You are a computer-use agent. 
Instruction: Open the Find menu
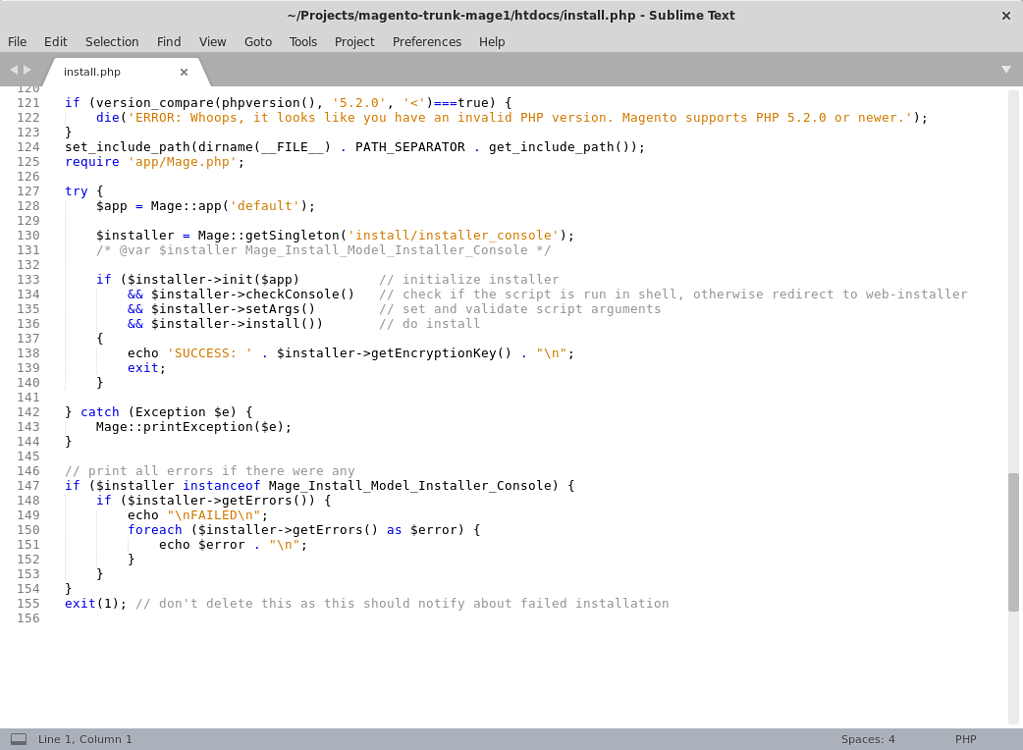click(169, 42)
